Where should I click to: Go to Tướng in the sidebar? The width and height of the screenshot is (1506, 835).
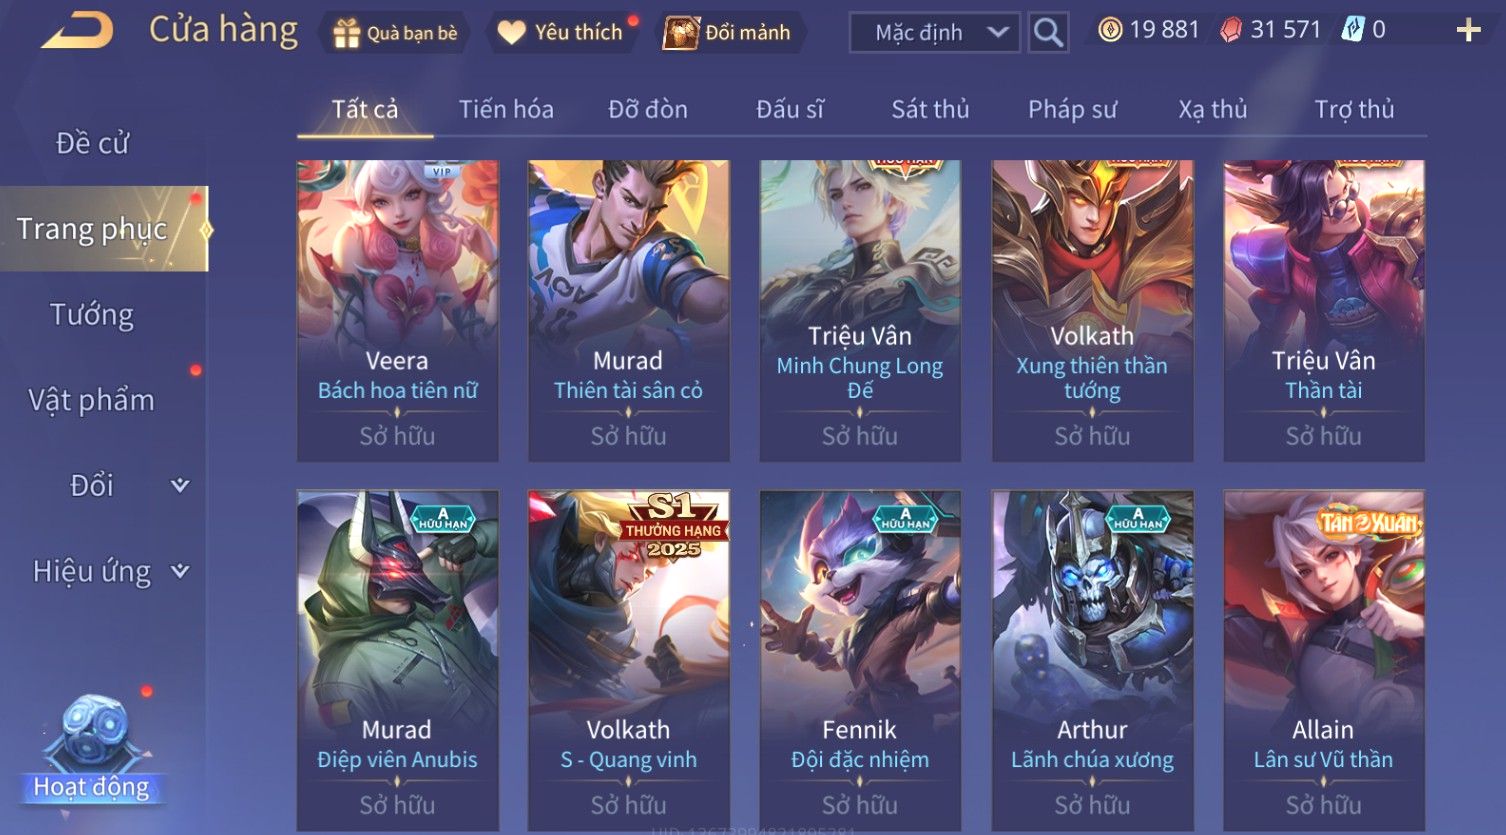pos(92,315)
